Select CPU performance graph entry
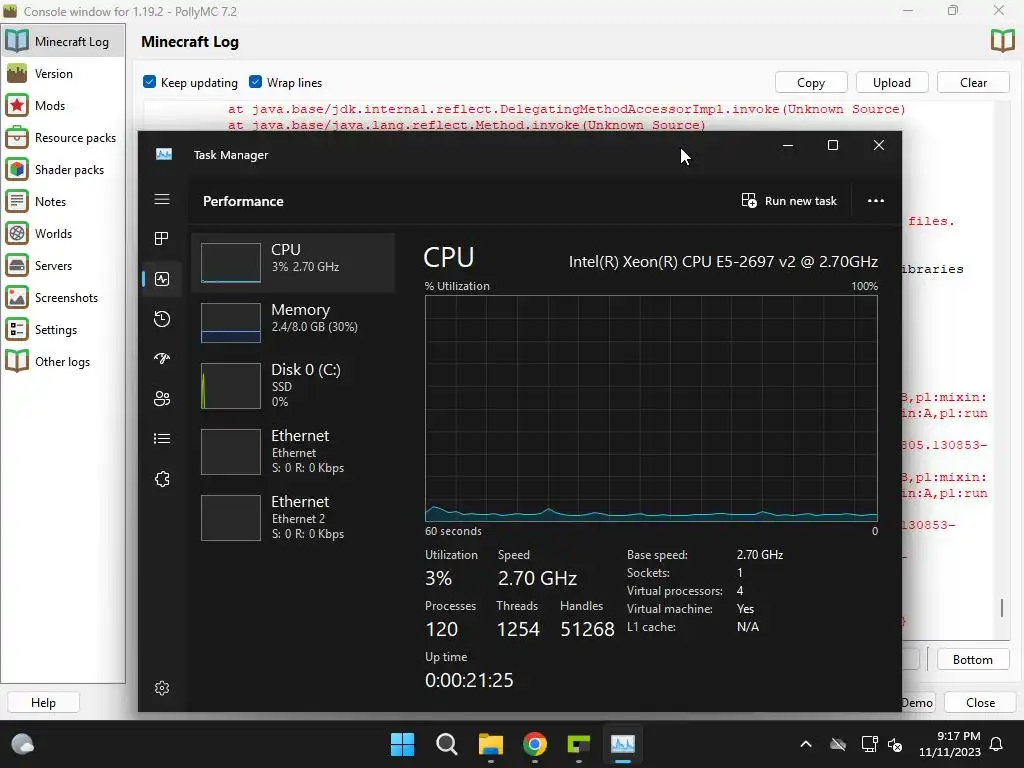Viewport: 1024px width, 768px height. [x=293, y=263]
